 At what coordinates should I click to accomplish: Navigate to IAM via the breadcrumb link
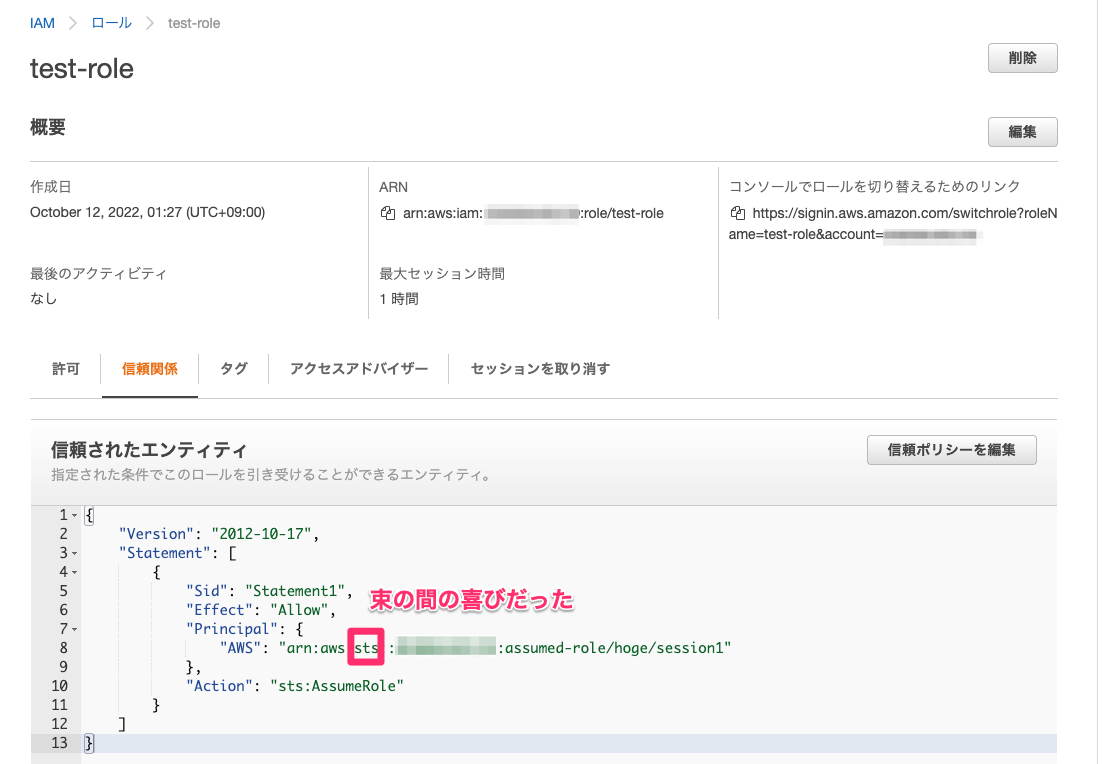[x=42, y=22]
